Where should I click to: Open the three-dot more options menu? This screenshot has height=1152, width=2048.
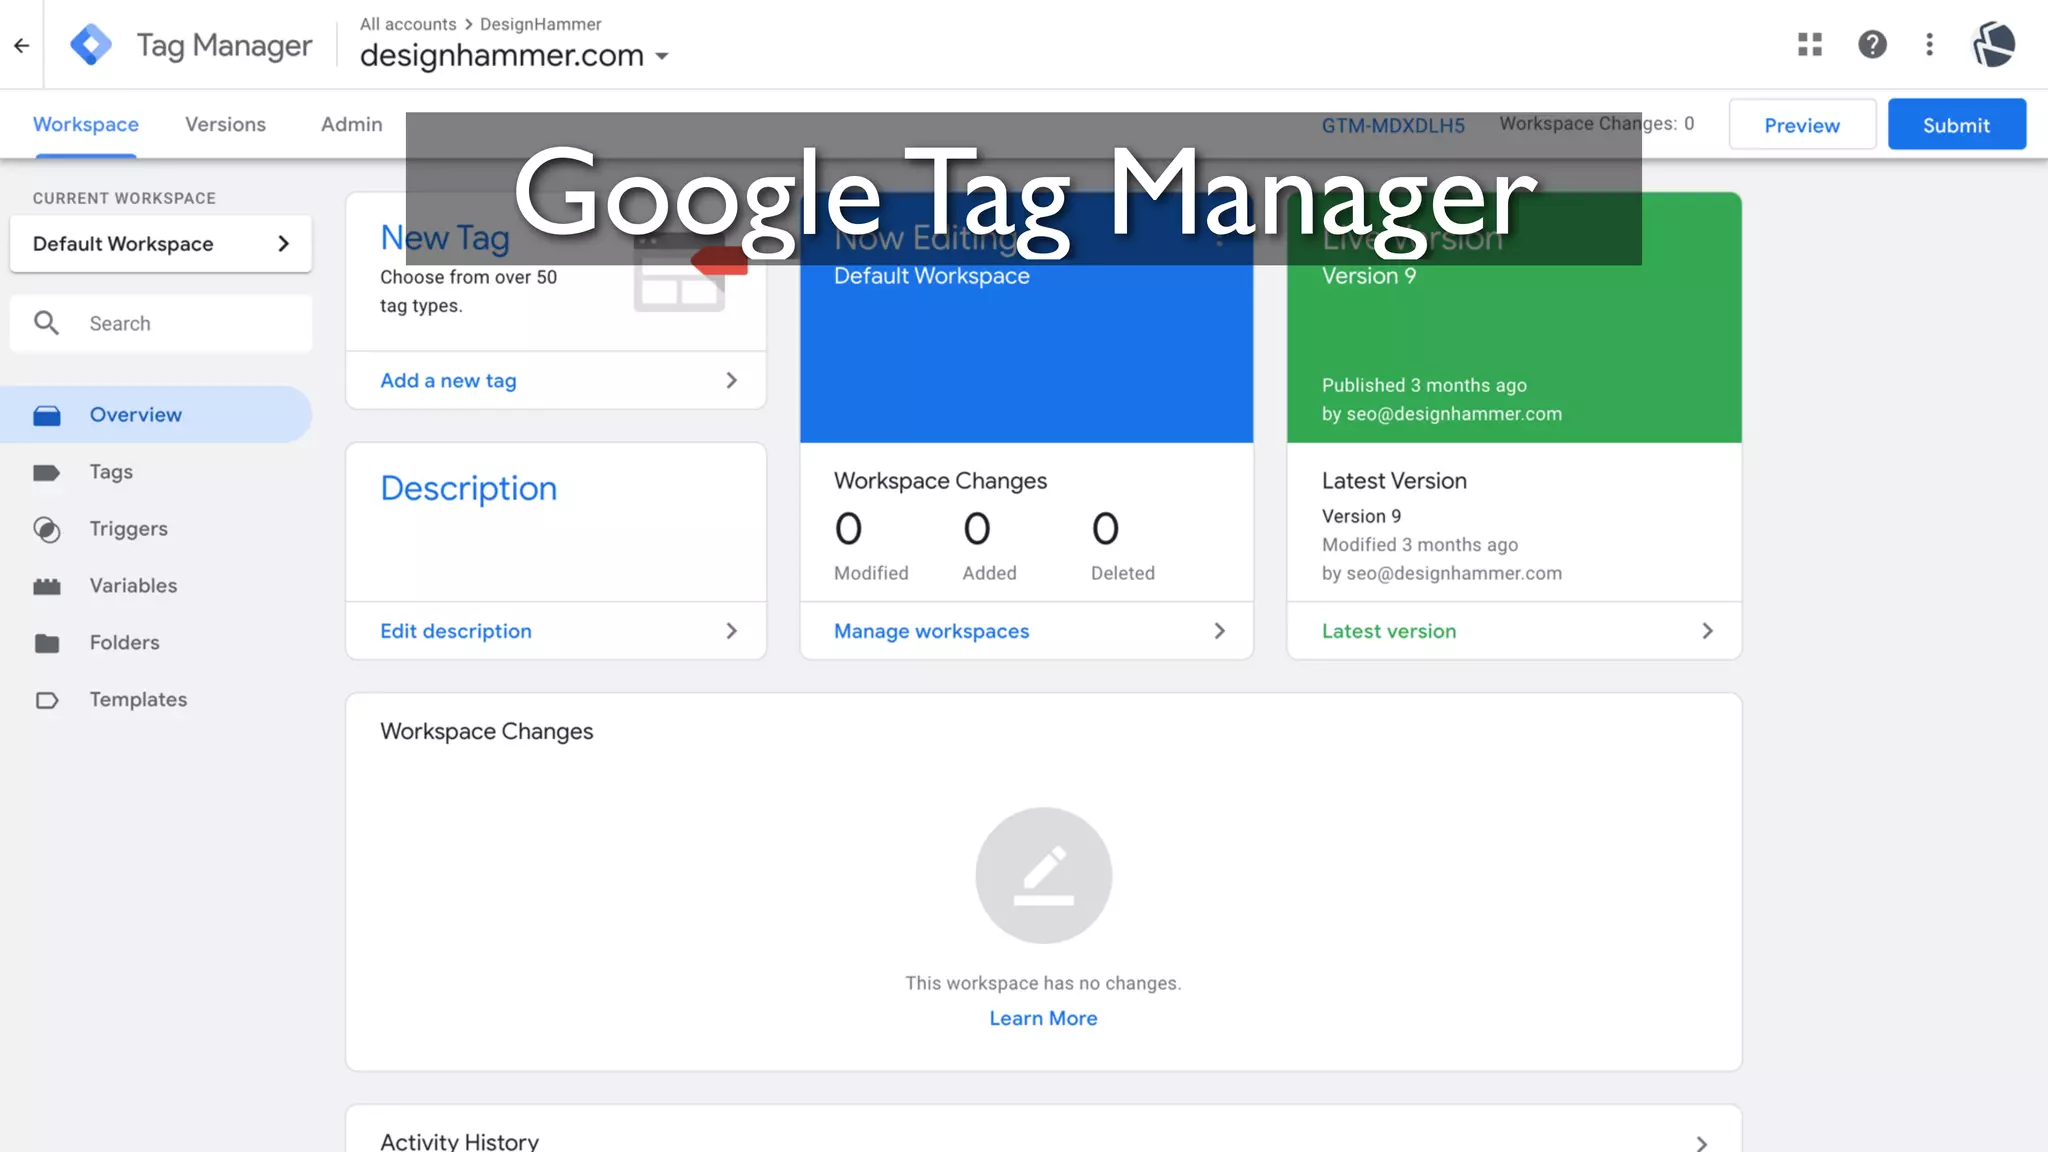pos(1930,44)
